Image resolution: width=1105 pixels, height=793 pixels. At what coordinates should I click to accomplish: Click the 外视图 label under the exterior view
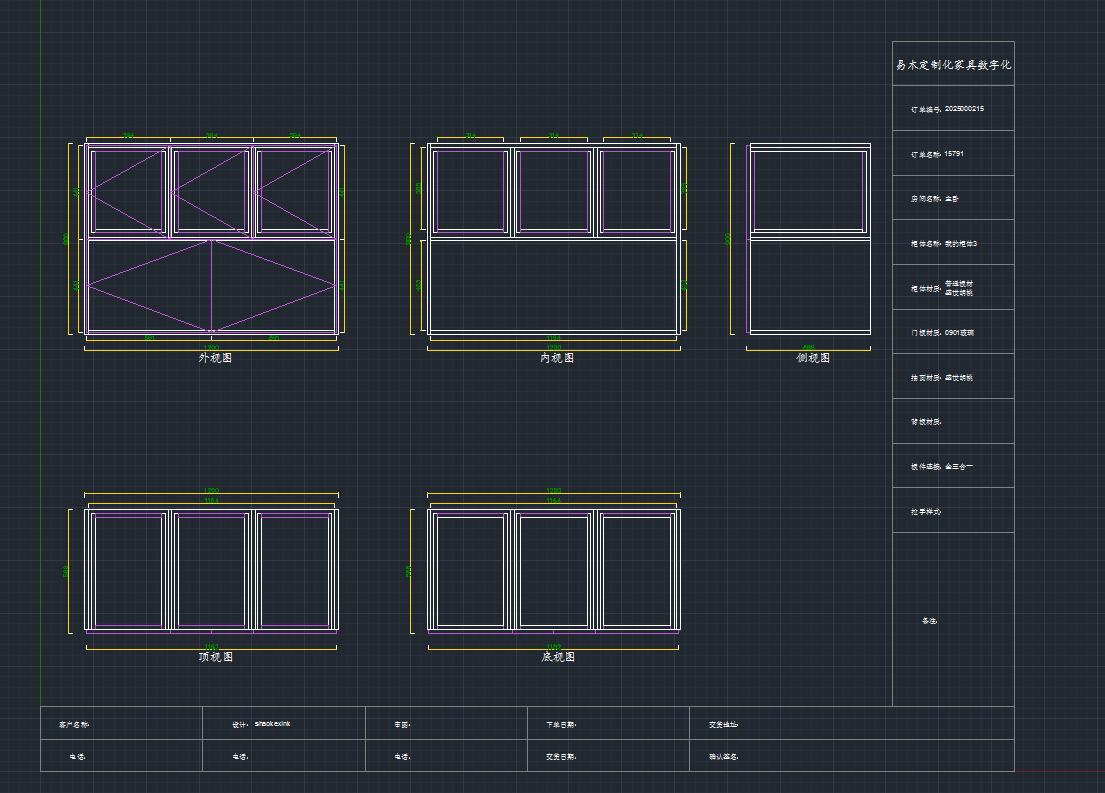point(215,358)
